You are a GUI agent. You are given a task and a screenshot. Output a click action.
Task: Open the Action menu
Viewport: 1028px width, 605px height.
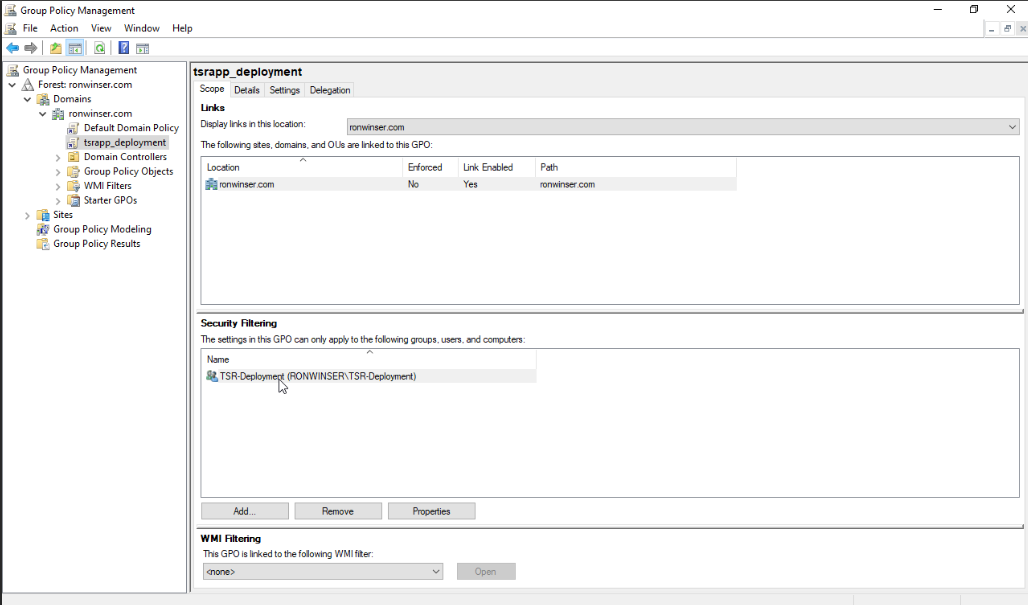pyautogui.click(x=64, y=28)
